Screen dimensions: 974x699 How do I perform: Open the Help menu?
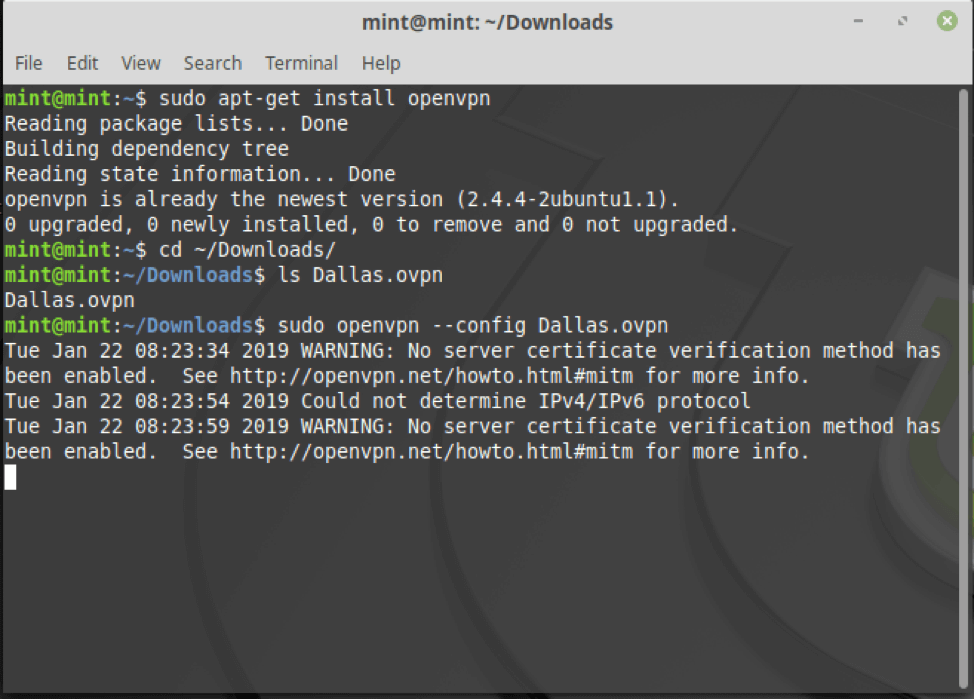(381, 63)
